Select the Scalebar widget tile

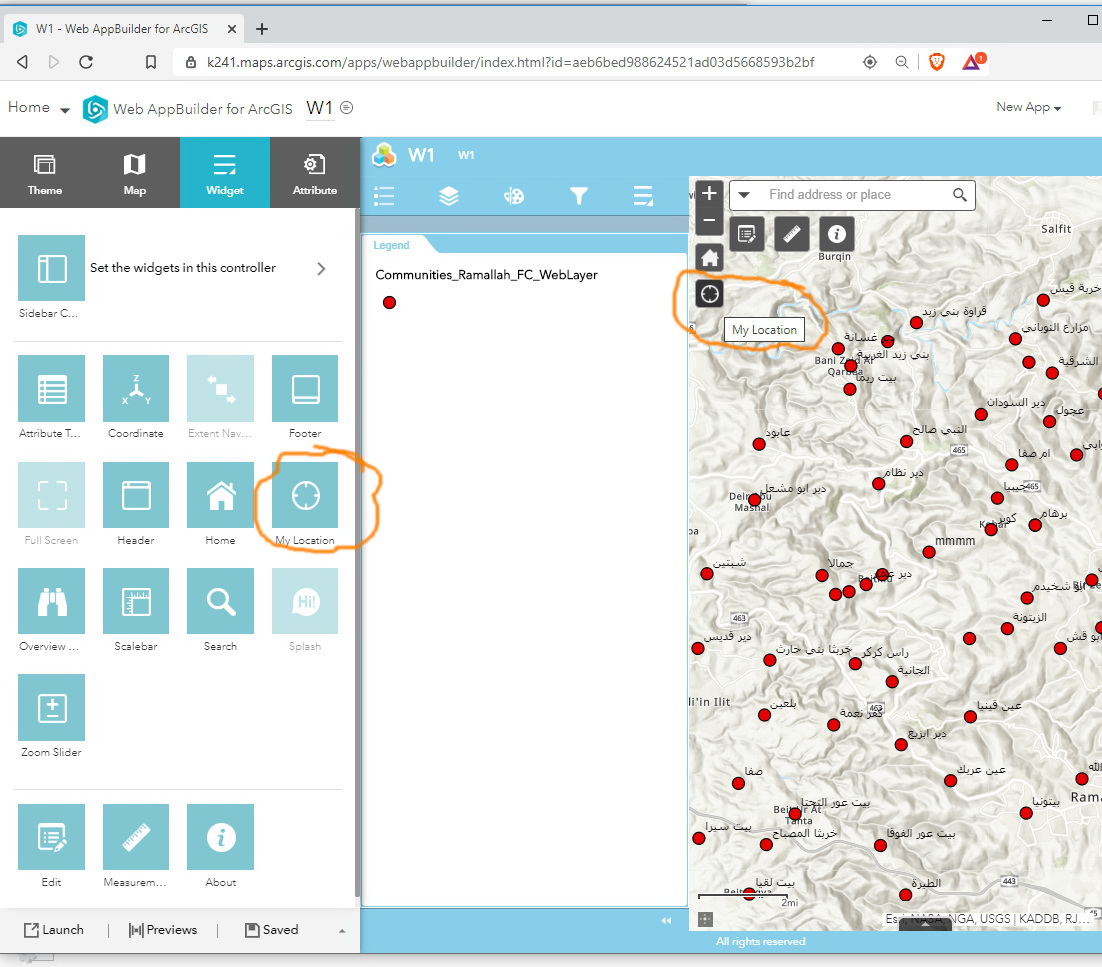point(136,601)
